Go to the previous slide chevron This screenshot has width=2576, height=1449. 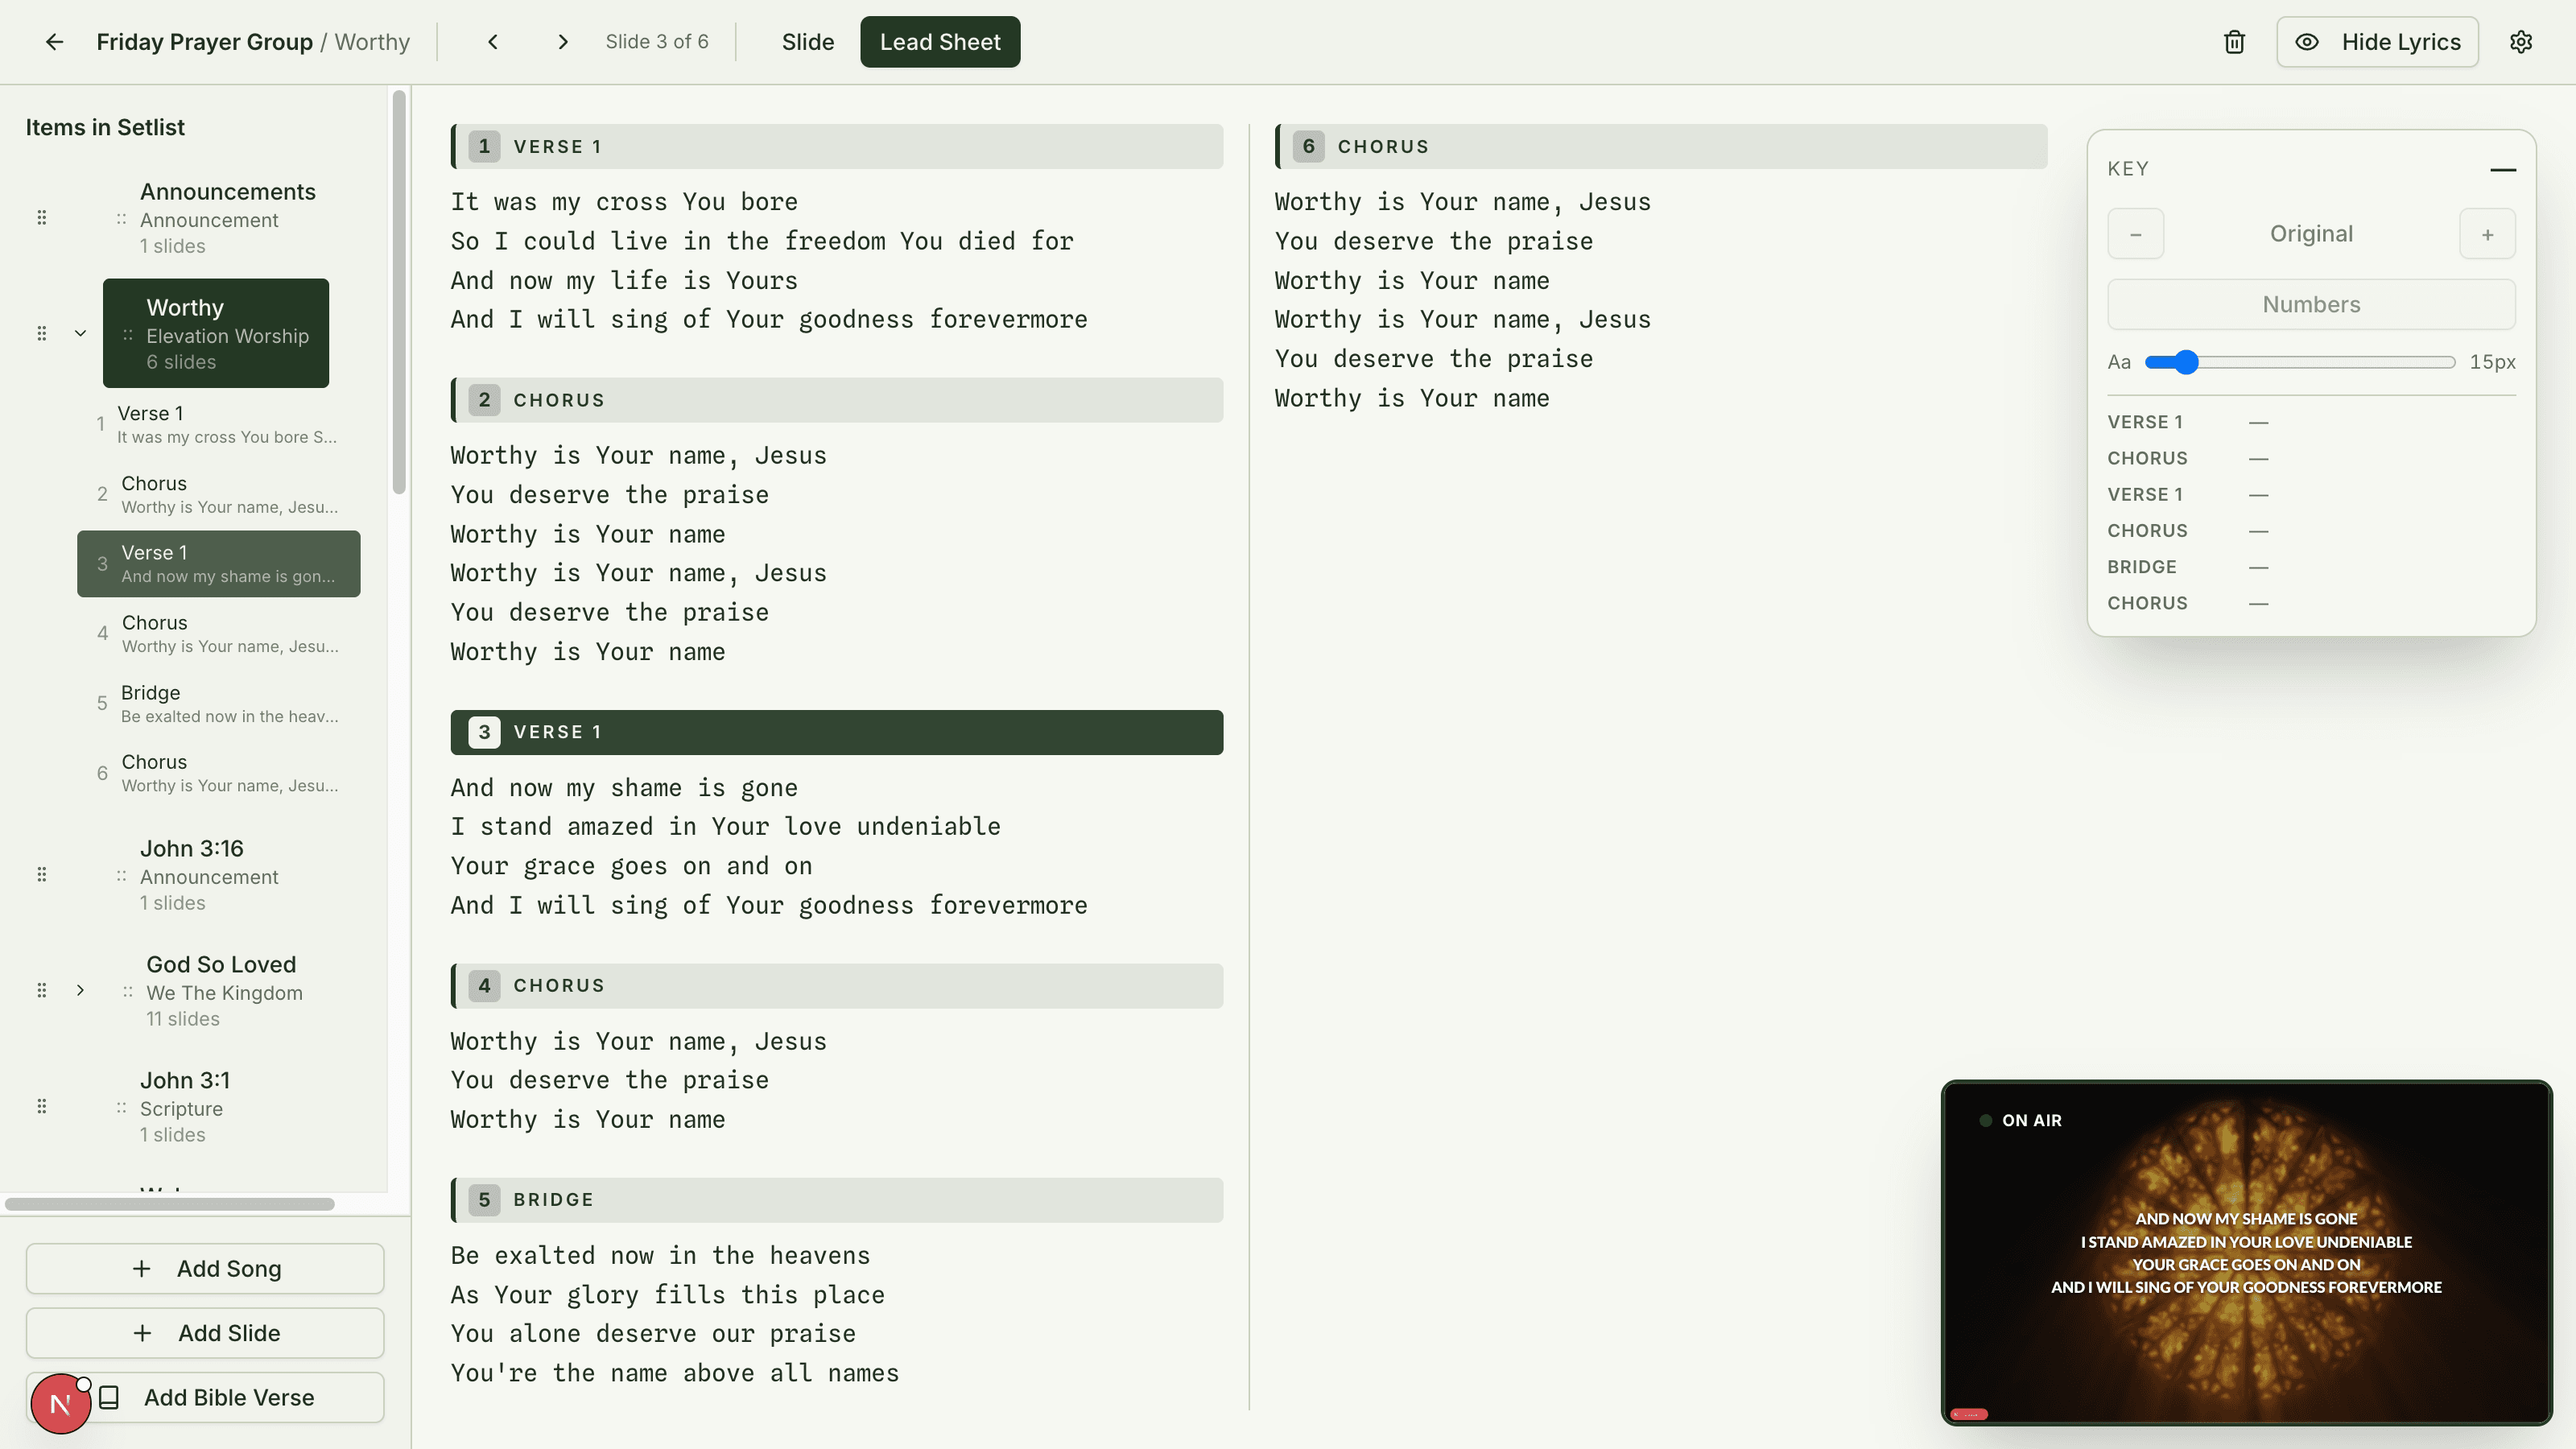(x=492, y=42)
